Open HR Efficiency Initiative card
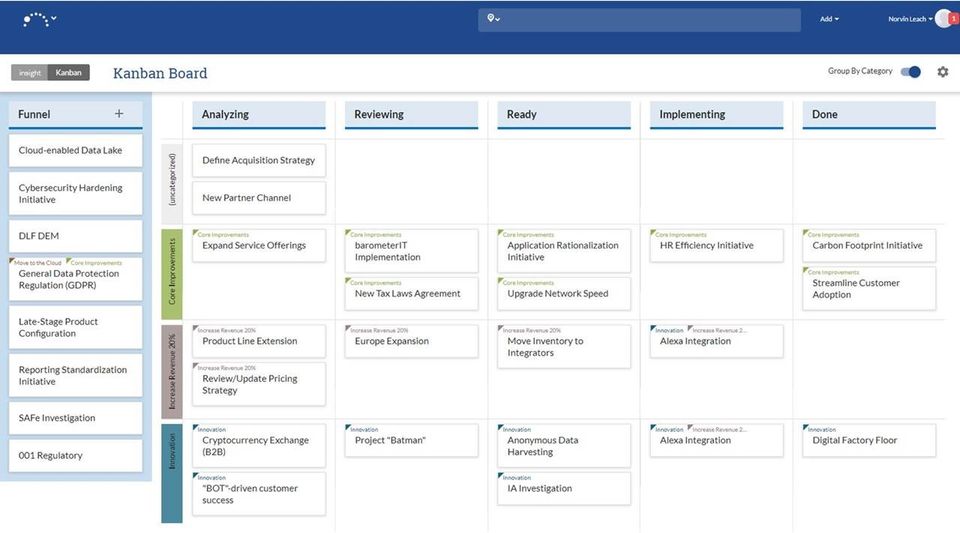Image resolution: width=960 pixels, height=533 pixels. [x=716, y=245]
